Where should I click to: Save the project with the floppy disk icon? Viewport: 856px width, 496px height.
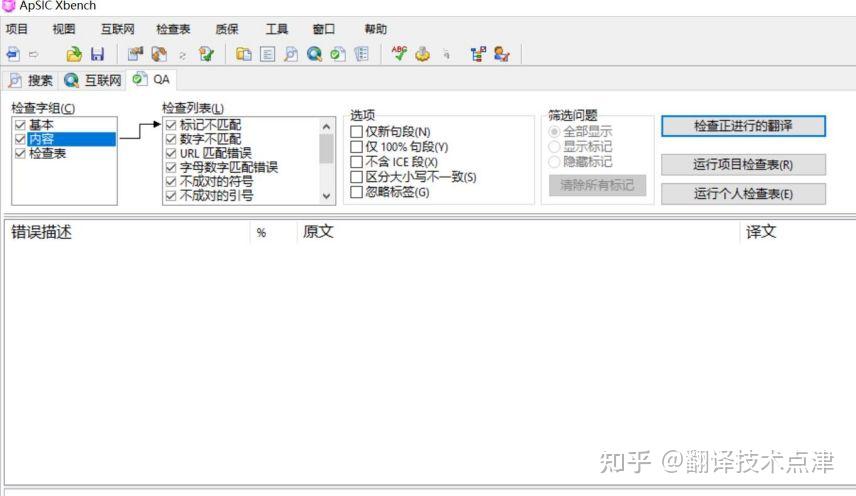coord(97,54)
